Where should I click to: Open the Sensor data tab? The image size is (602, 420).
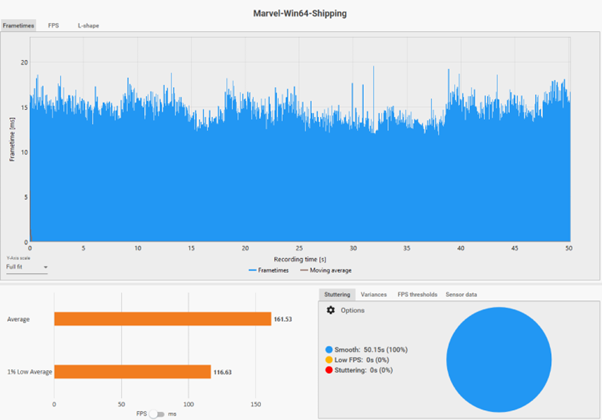click(x=461, y=295)
